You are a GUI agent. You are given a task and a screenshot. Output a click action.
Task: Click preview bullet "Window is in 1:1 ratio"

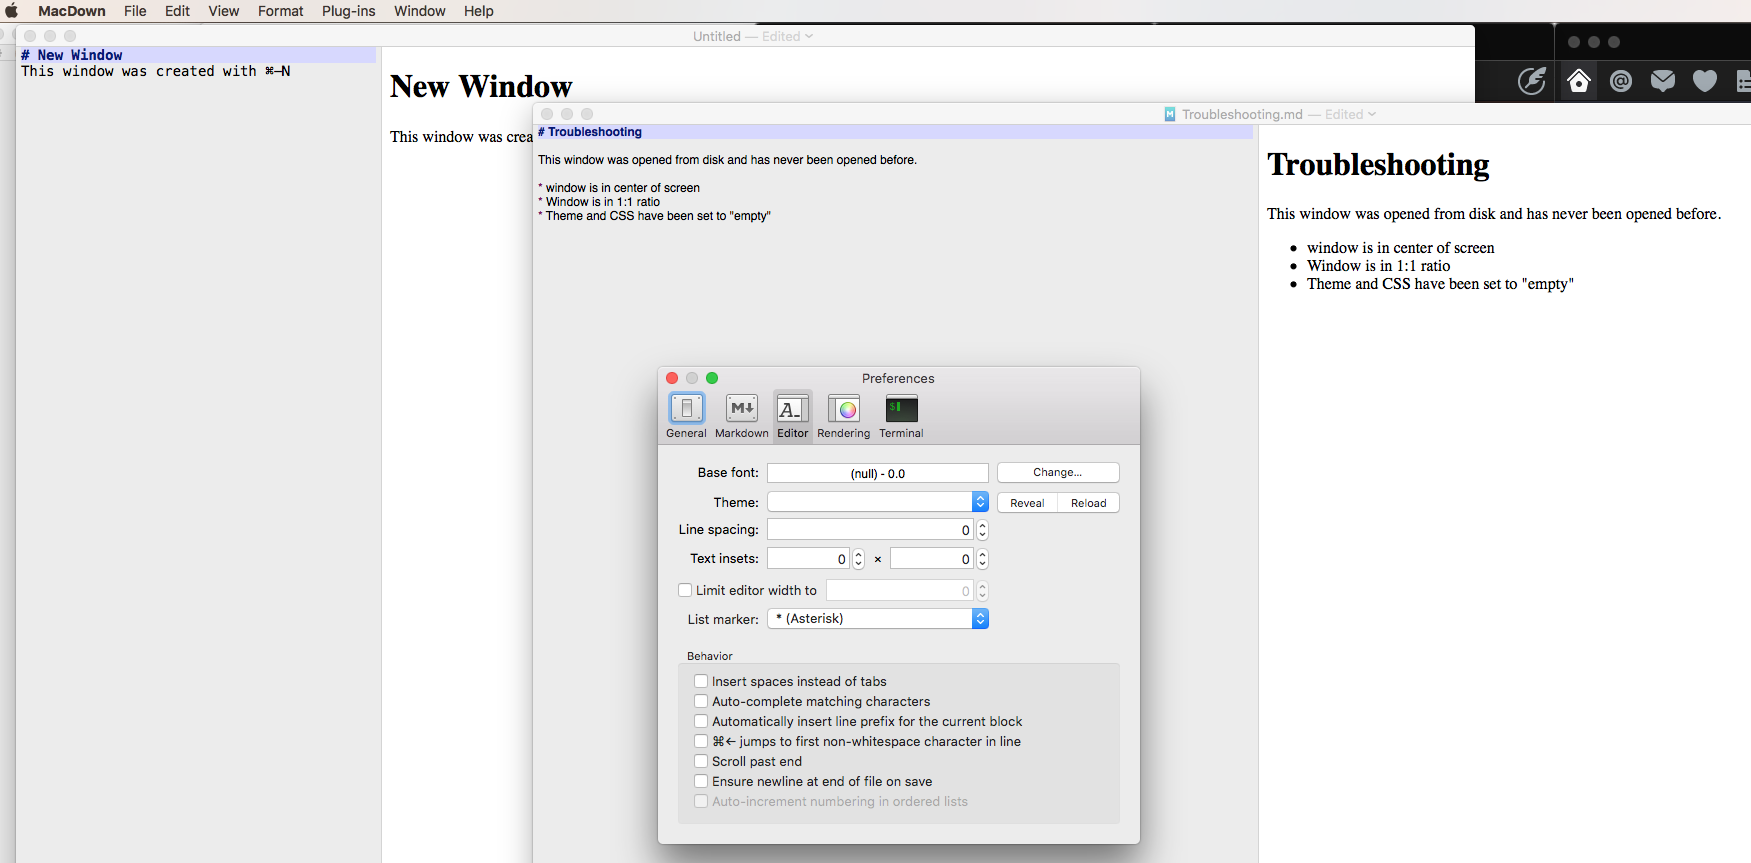point(1378,266)
